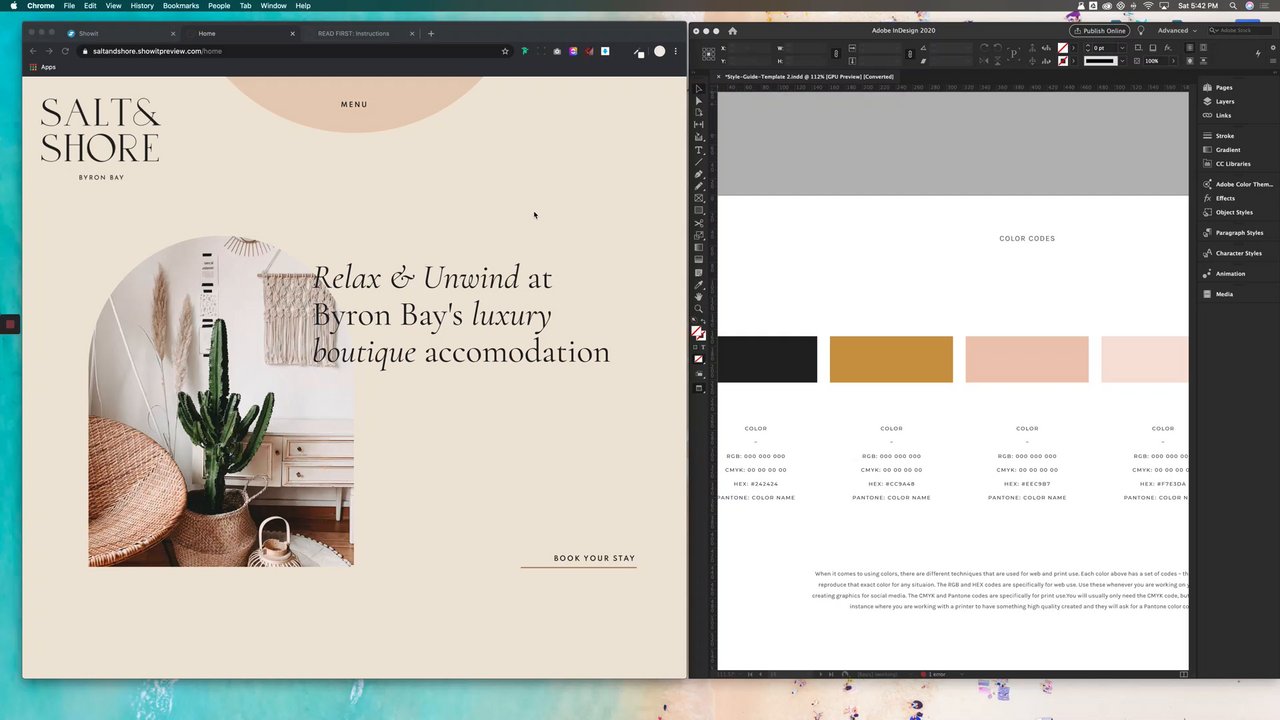Open the CC Libraries panel
Viewport: 1280px width, 720px height.
point(1232,164)
